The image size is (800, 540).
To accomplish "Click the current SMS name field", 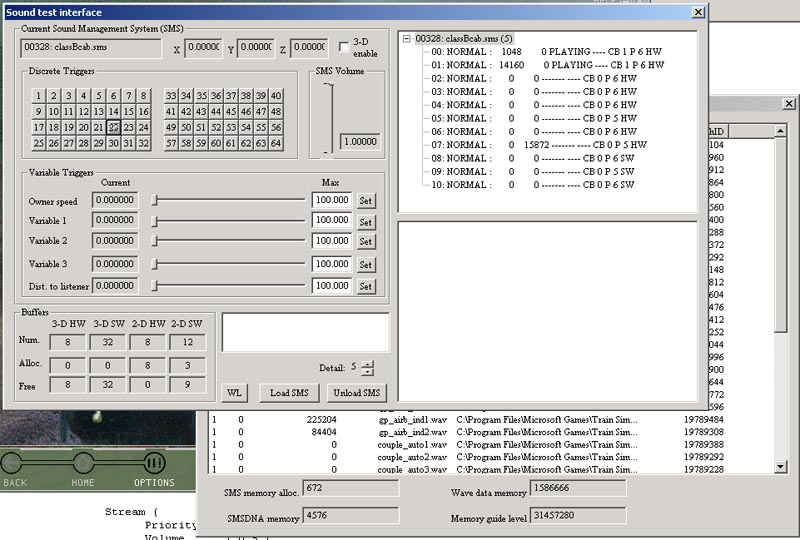I will point(91,47).
